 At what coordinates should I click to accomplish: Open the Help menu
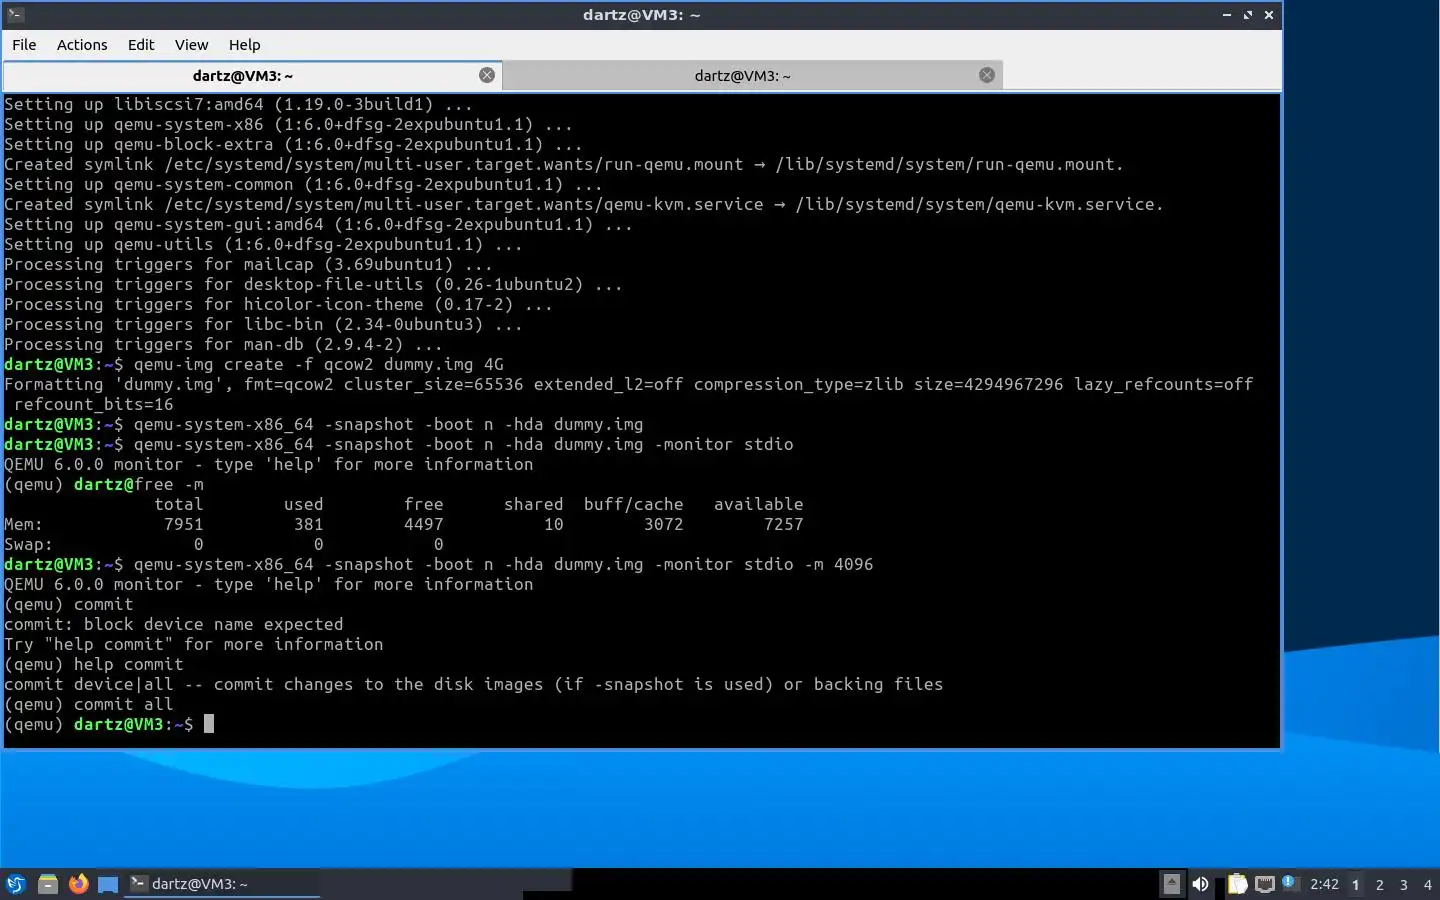244,45
